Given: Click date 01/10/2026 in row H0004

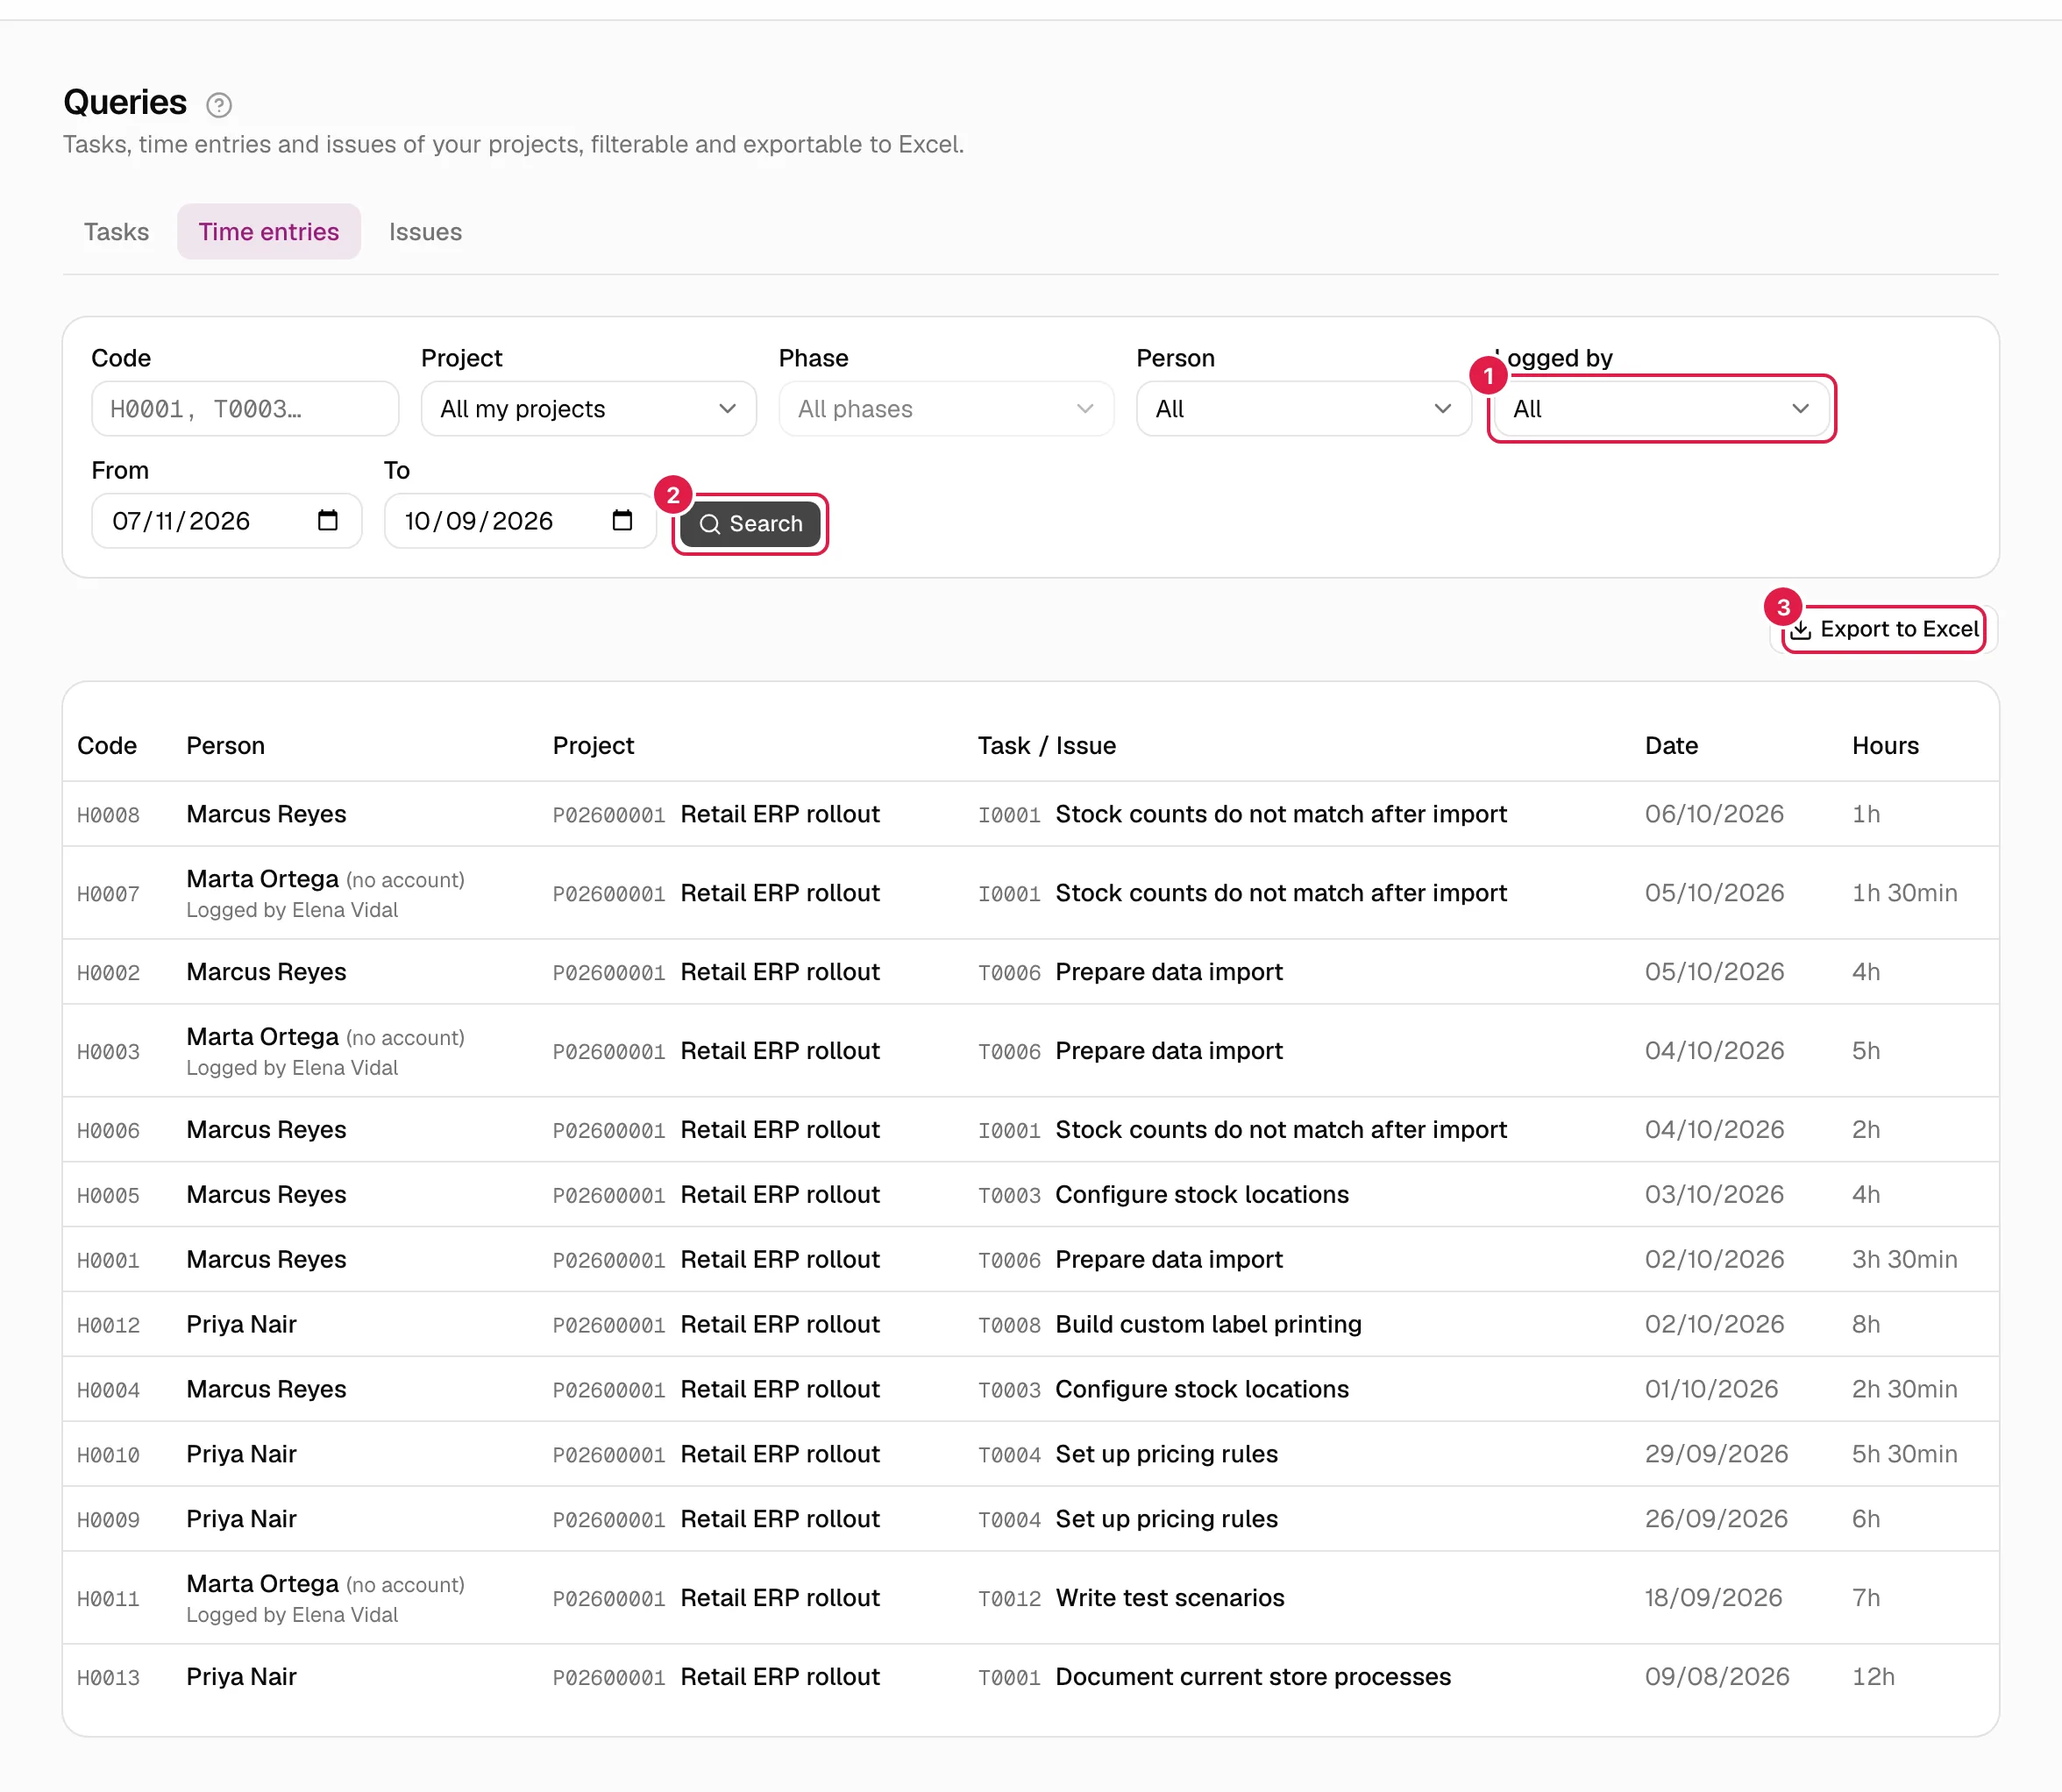Looking at the screenshot, I should (1711, 1389).
